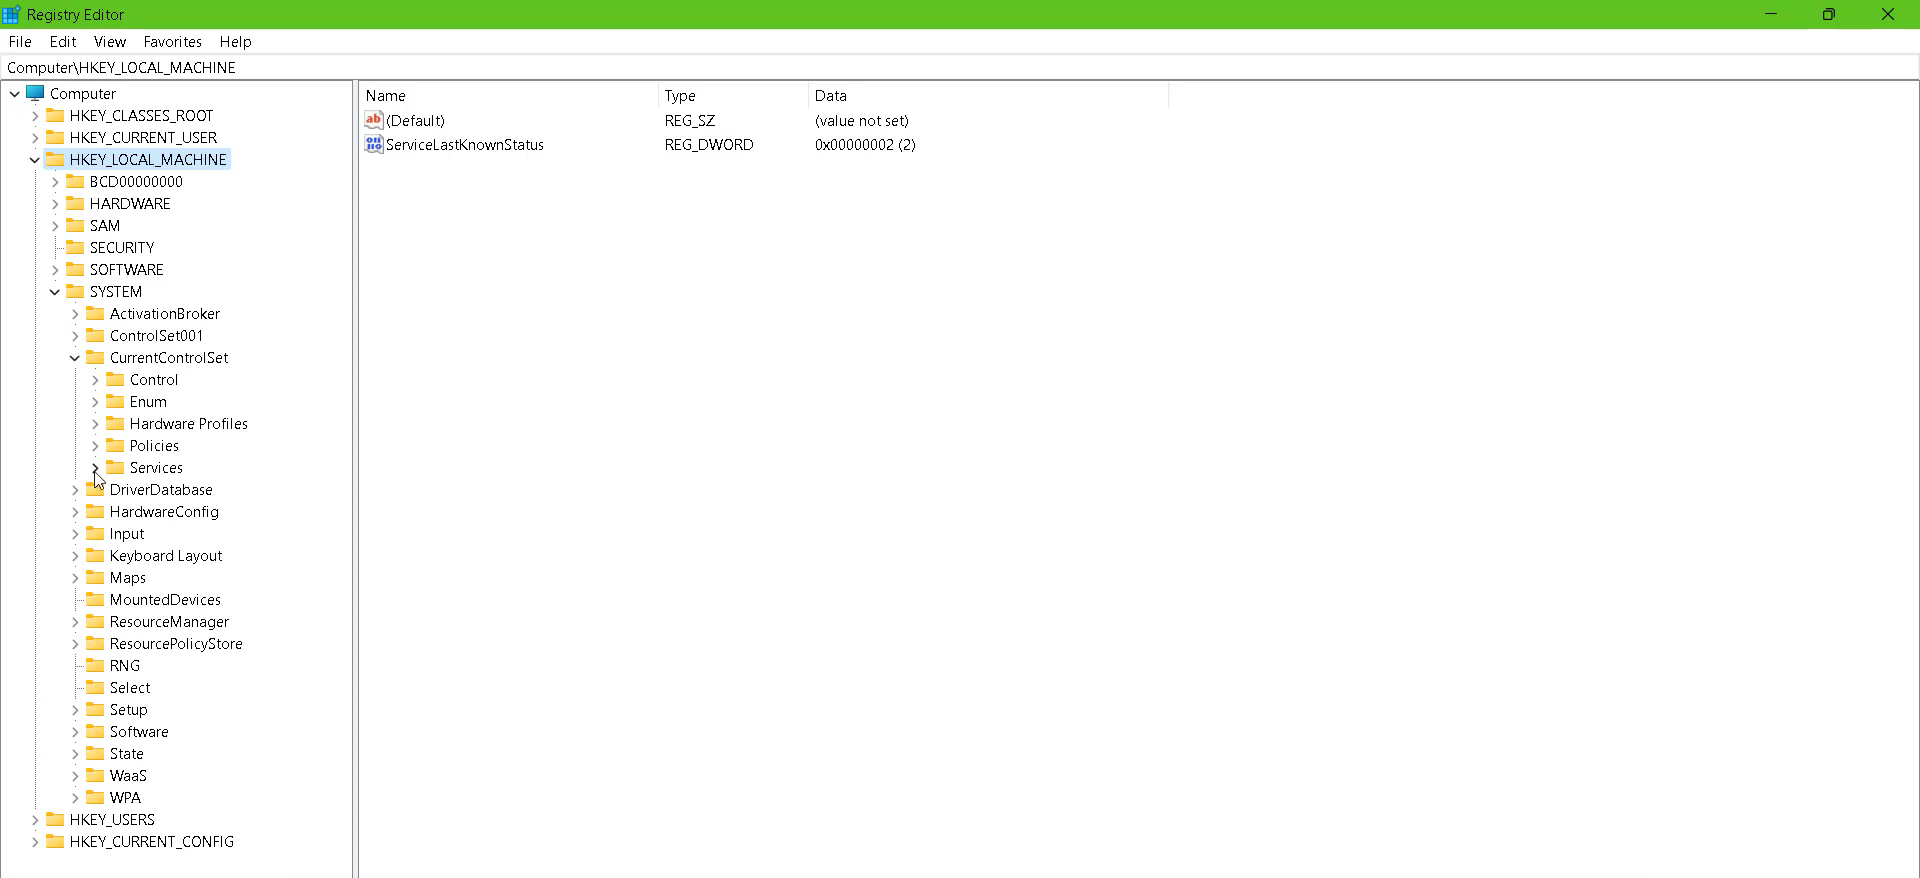Select the WPA key
Screen dimensions: 1920x878
tap(125, 798)
